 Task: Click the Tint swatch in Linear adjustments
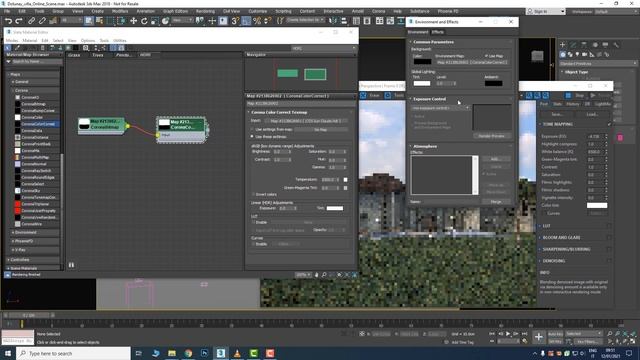pos(335,208)
